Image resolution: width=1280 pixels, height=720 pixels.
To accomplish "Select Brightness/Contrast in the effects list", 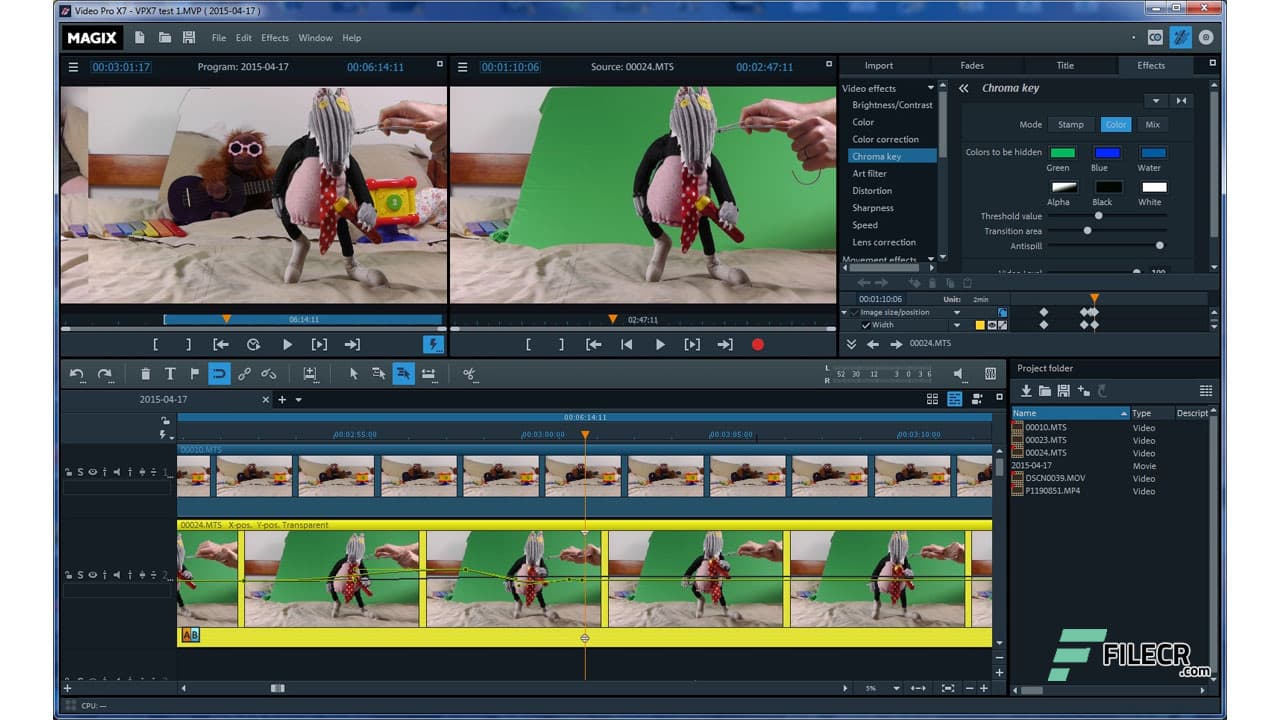I will pyautogui.click(x=891, y=105).
